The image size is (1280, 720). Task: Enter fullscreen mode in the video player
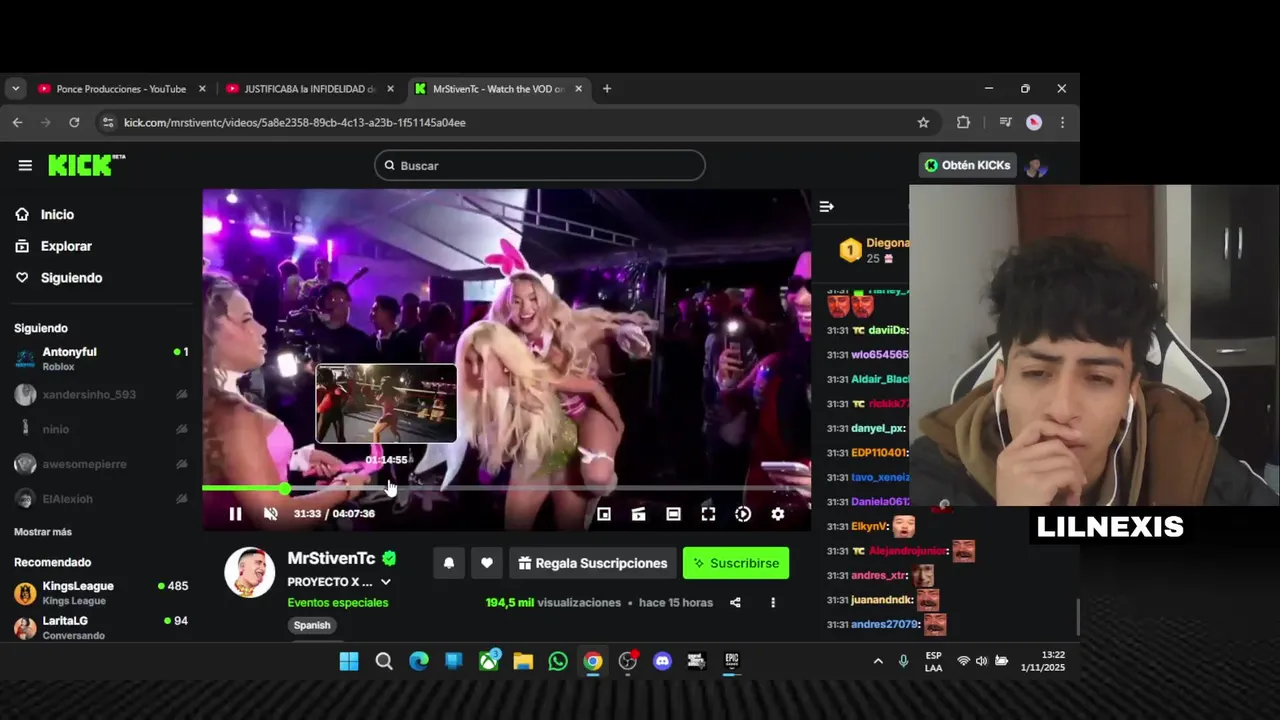[708, 514]
